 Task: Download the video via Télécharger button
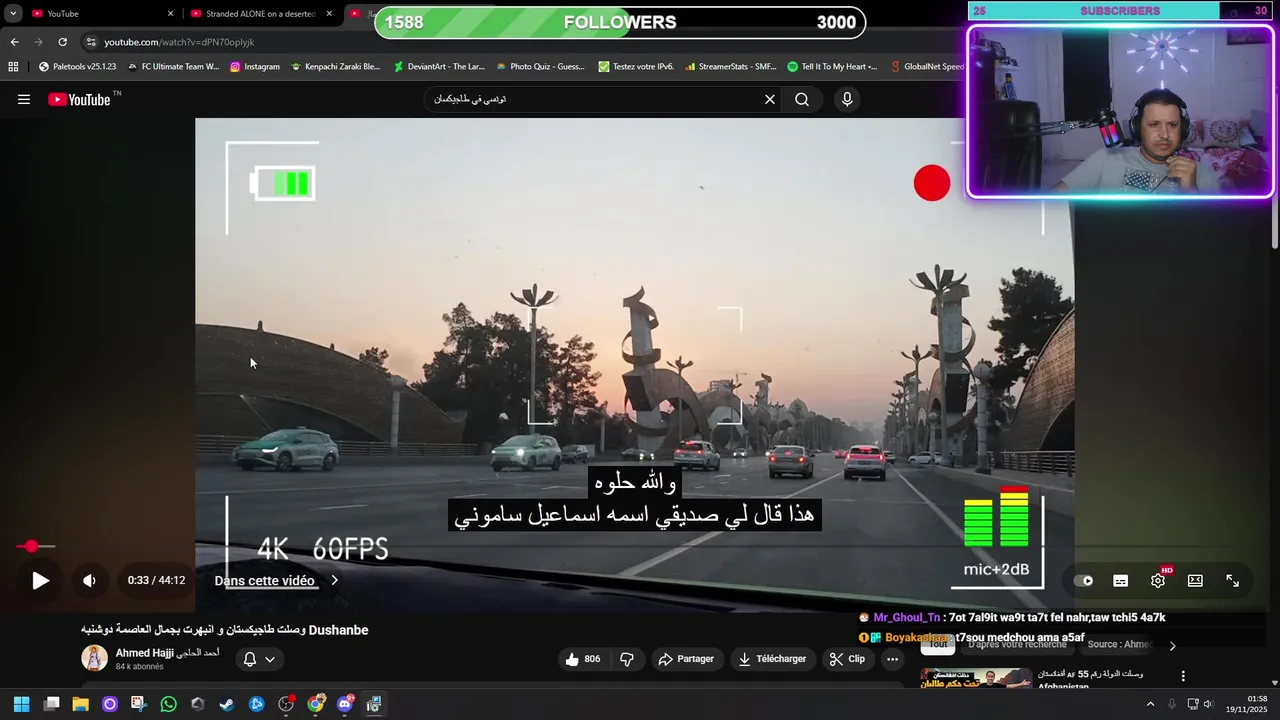click(771, 659)
